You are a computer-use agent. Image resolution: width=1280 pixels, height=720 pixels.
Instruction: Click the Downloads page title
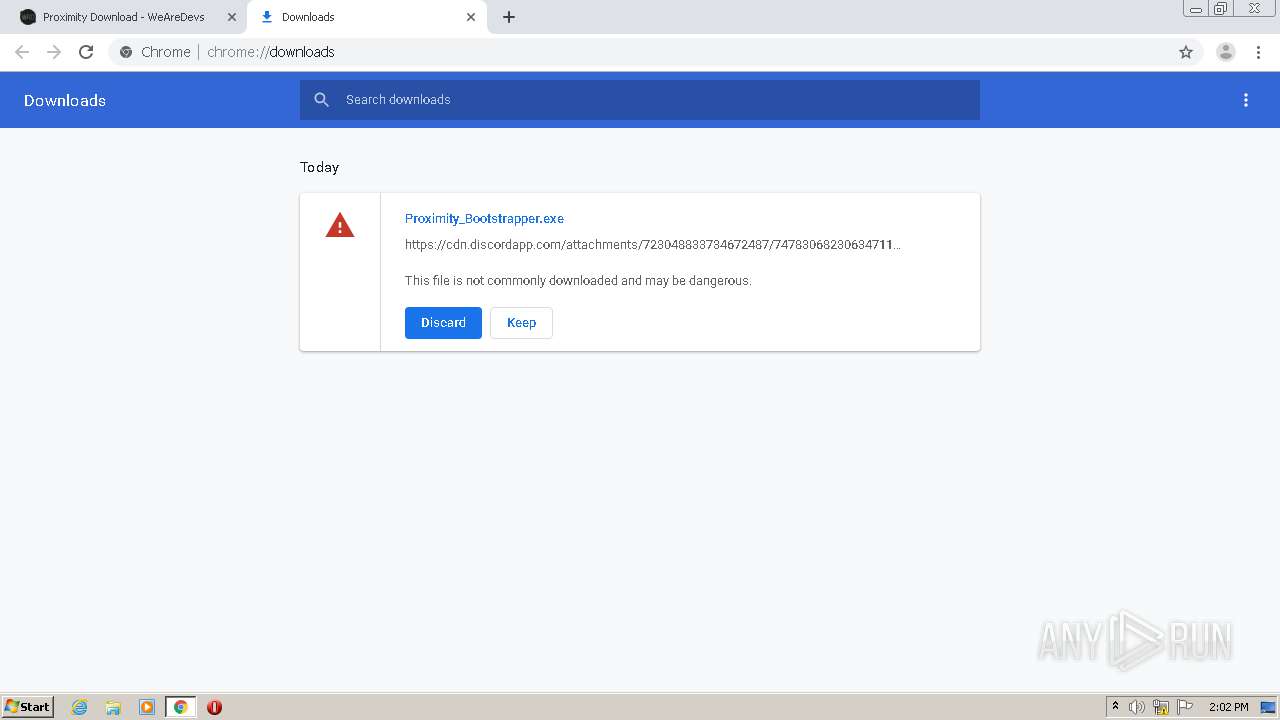65,100
